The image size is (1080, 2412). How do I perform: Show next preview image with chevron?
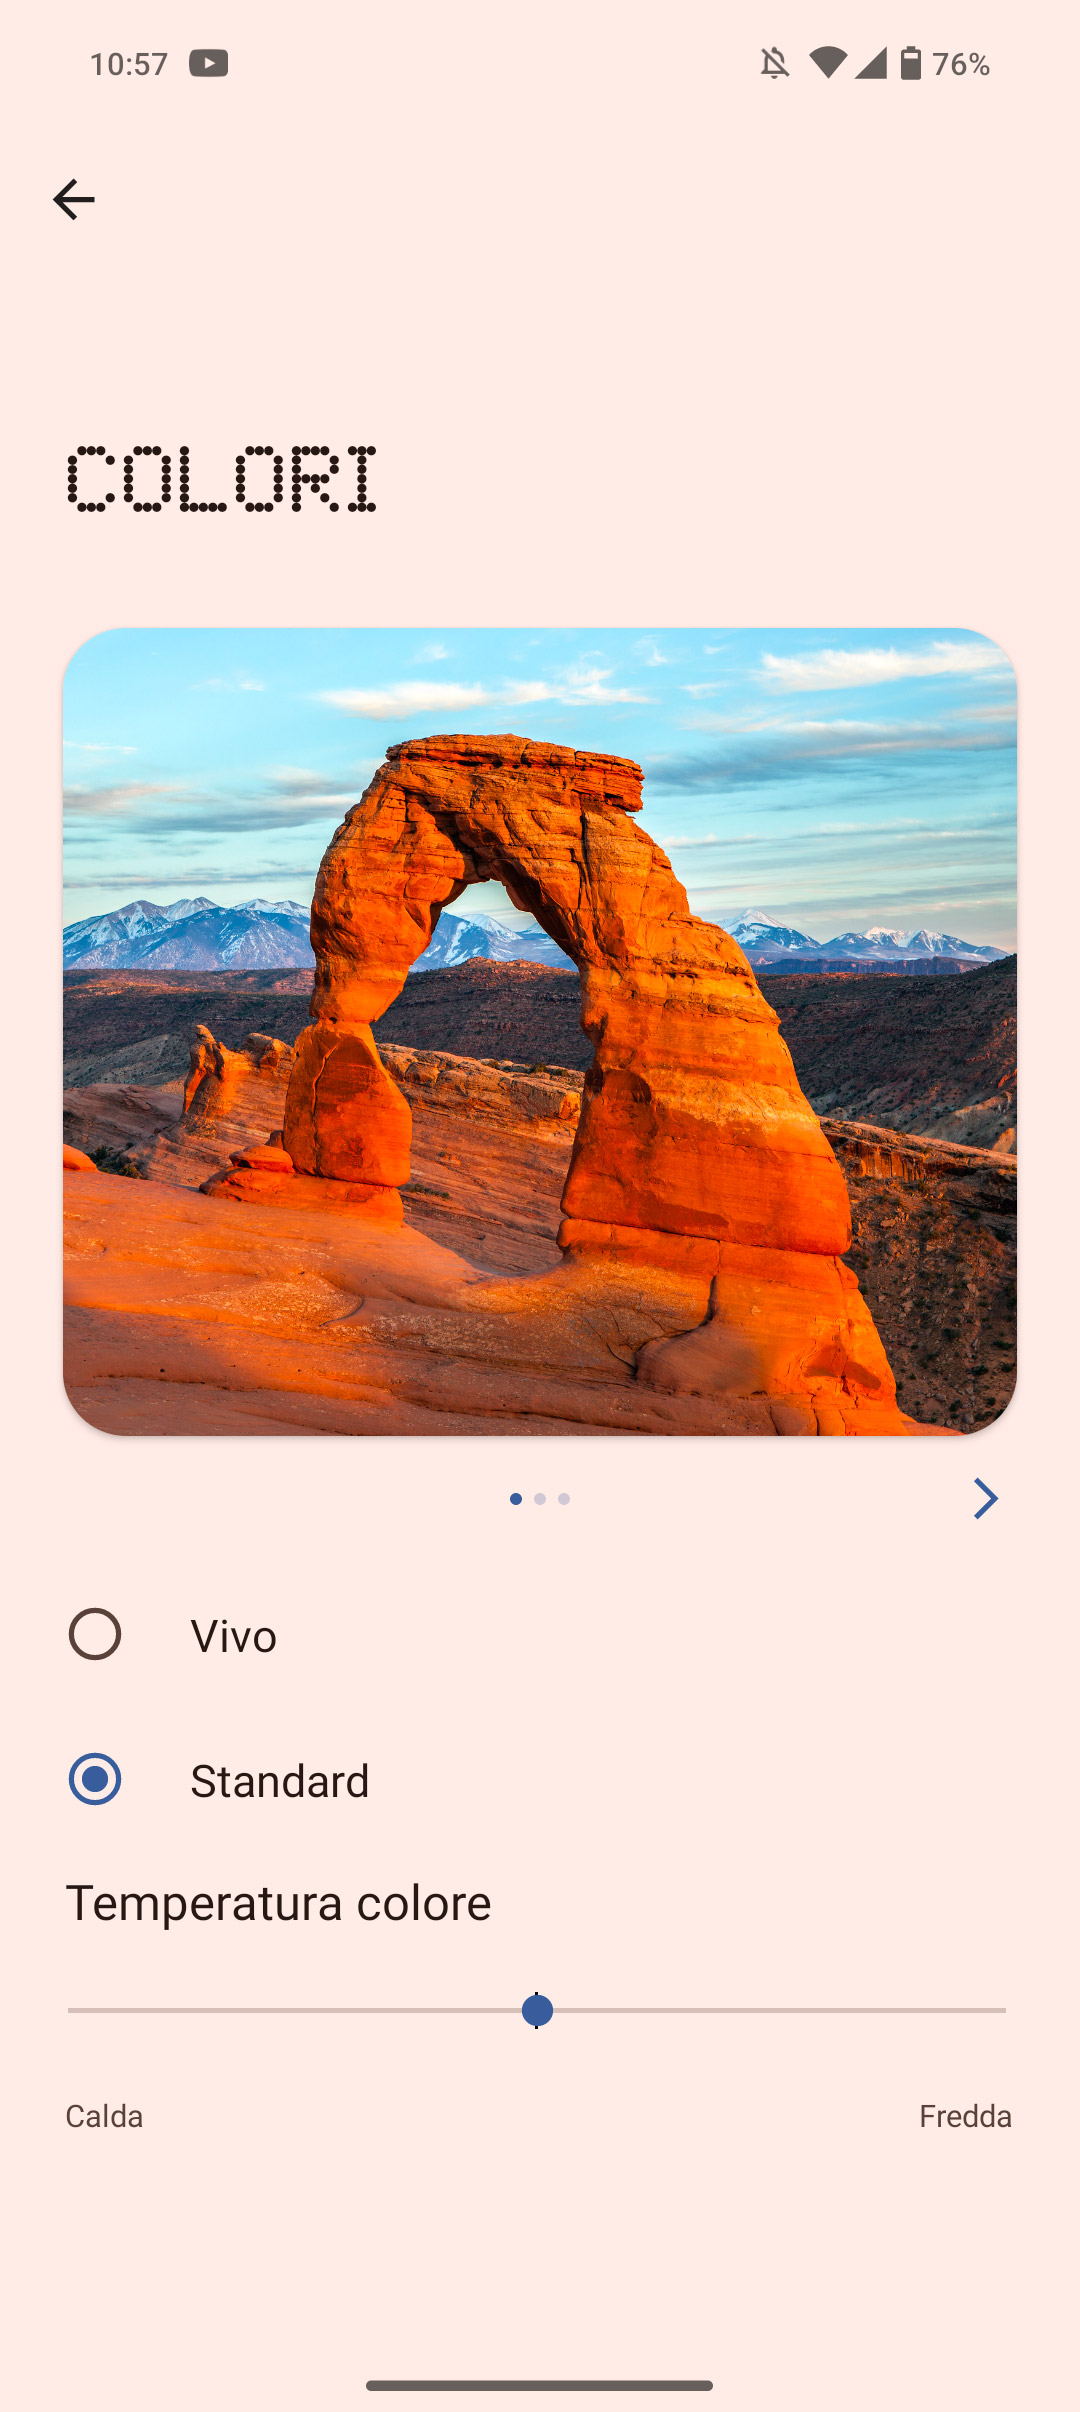coord(985,1498)
